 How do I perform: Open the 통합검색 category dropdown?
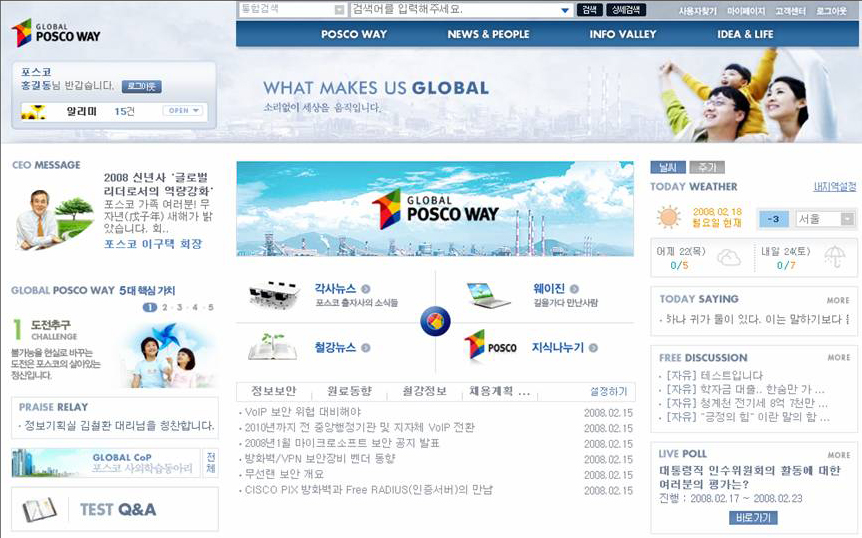pos(340,10)
